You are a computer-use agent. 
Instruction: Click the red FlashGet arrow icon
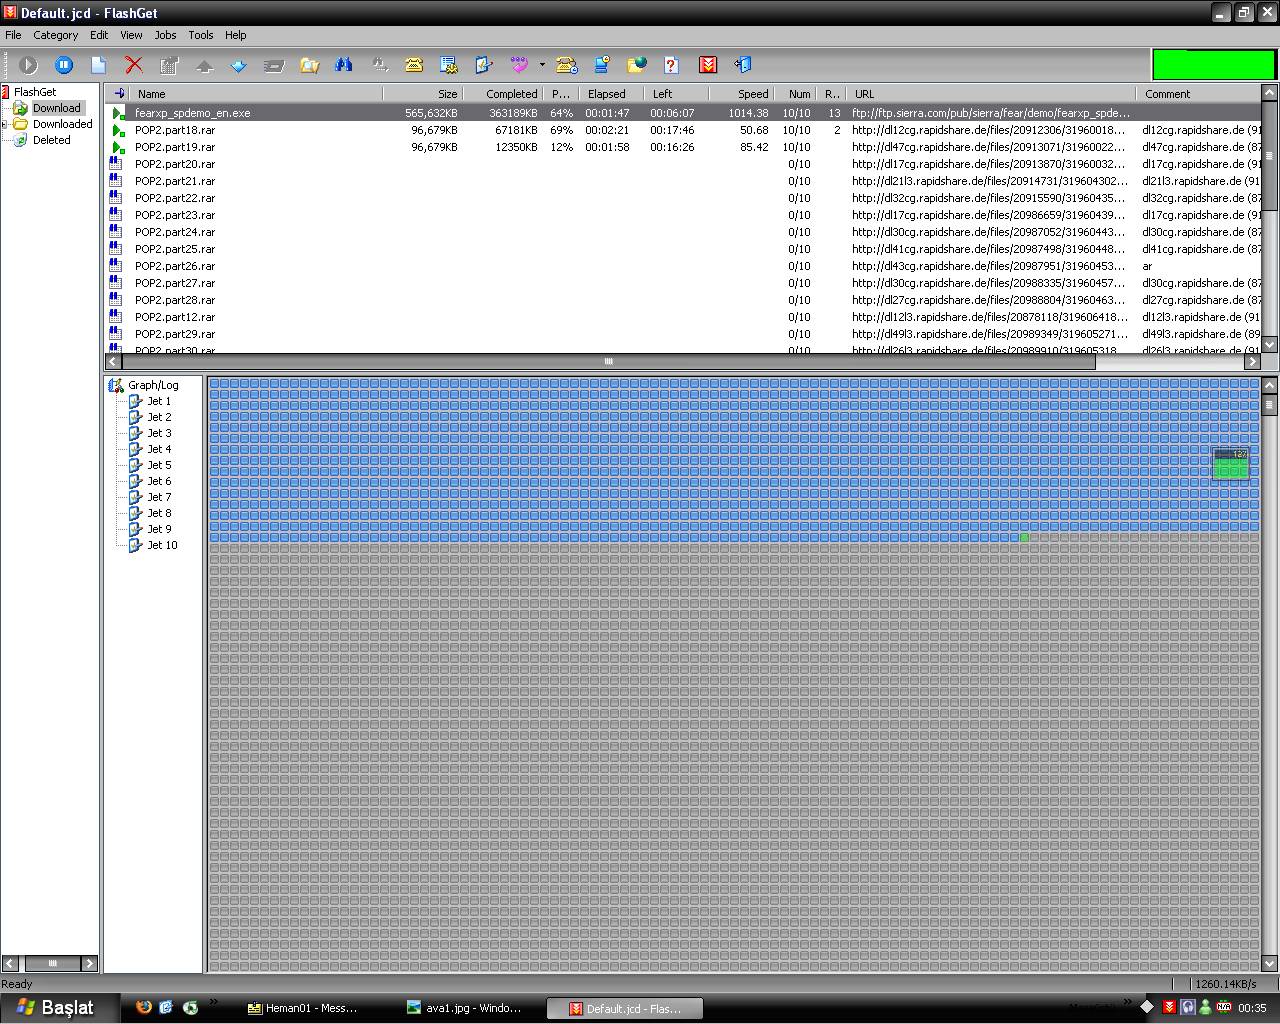(x=708, y=65)
